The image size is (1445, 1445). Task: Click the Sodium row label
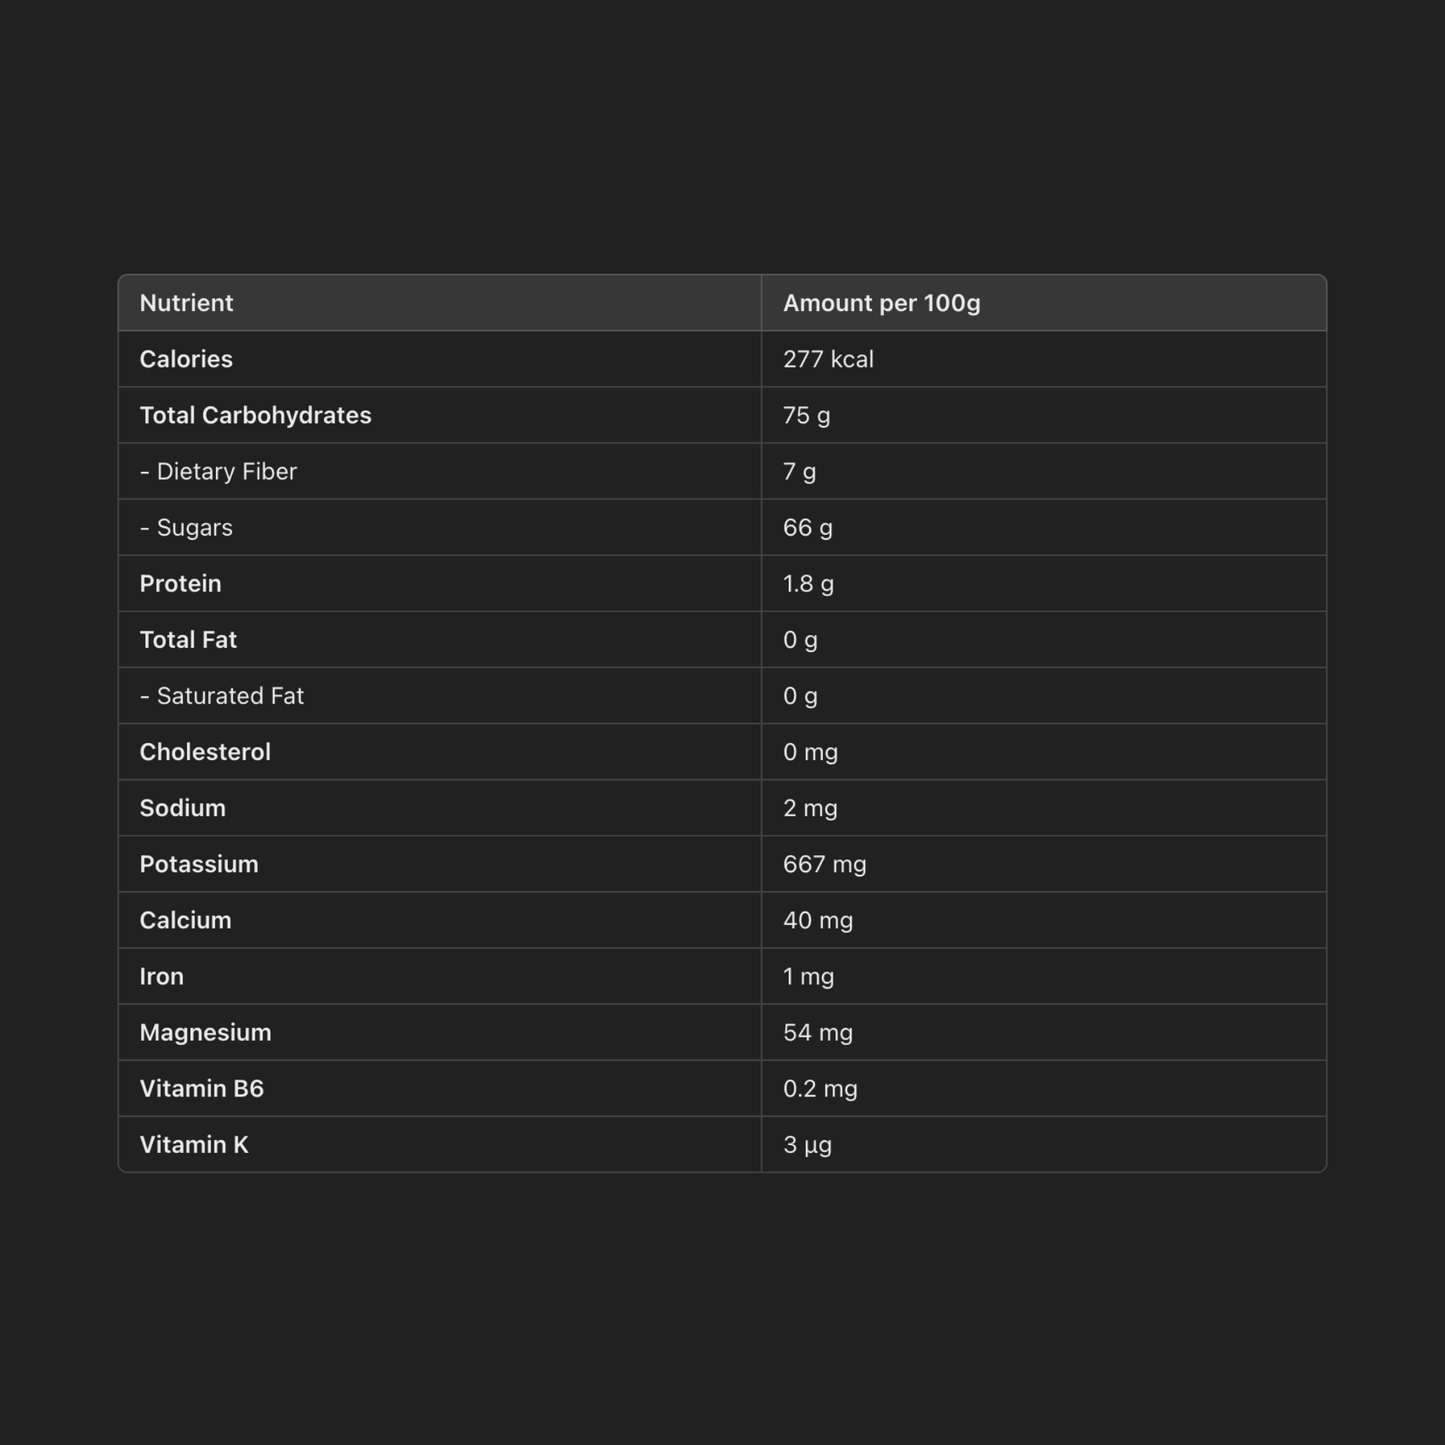182,807
